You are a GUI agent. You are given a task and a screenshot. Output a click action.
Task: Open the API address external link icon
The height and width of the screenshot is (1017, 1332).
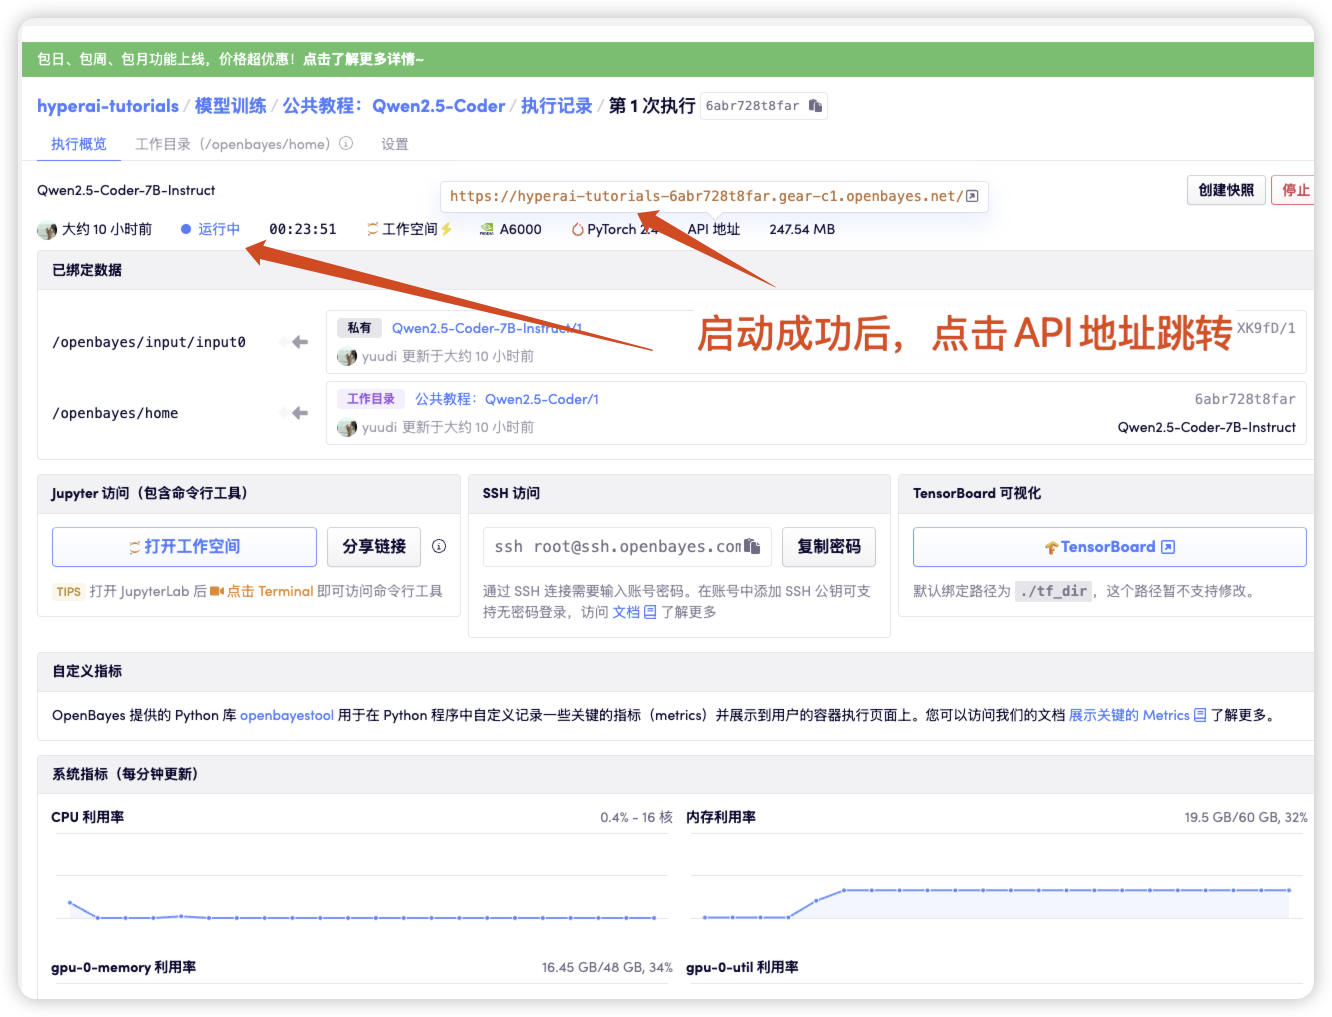click(972, 196)
